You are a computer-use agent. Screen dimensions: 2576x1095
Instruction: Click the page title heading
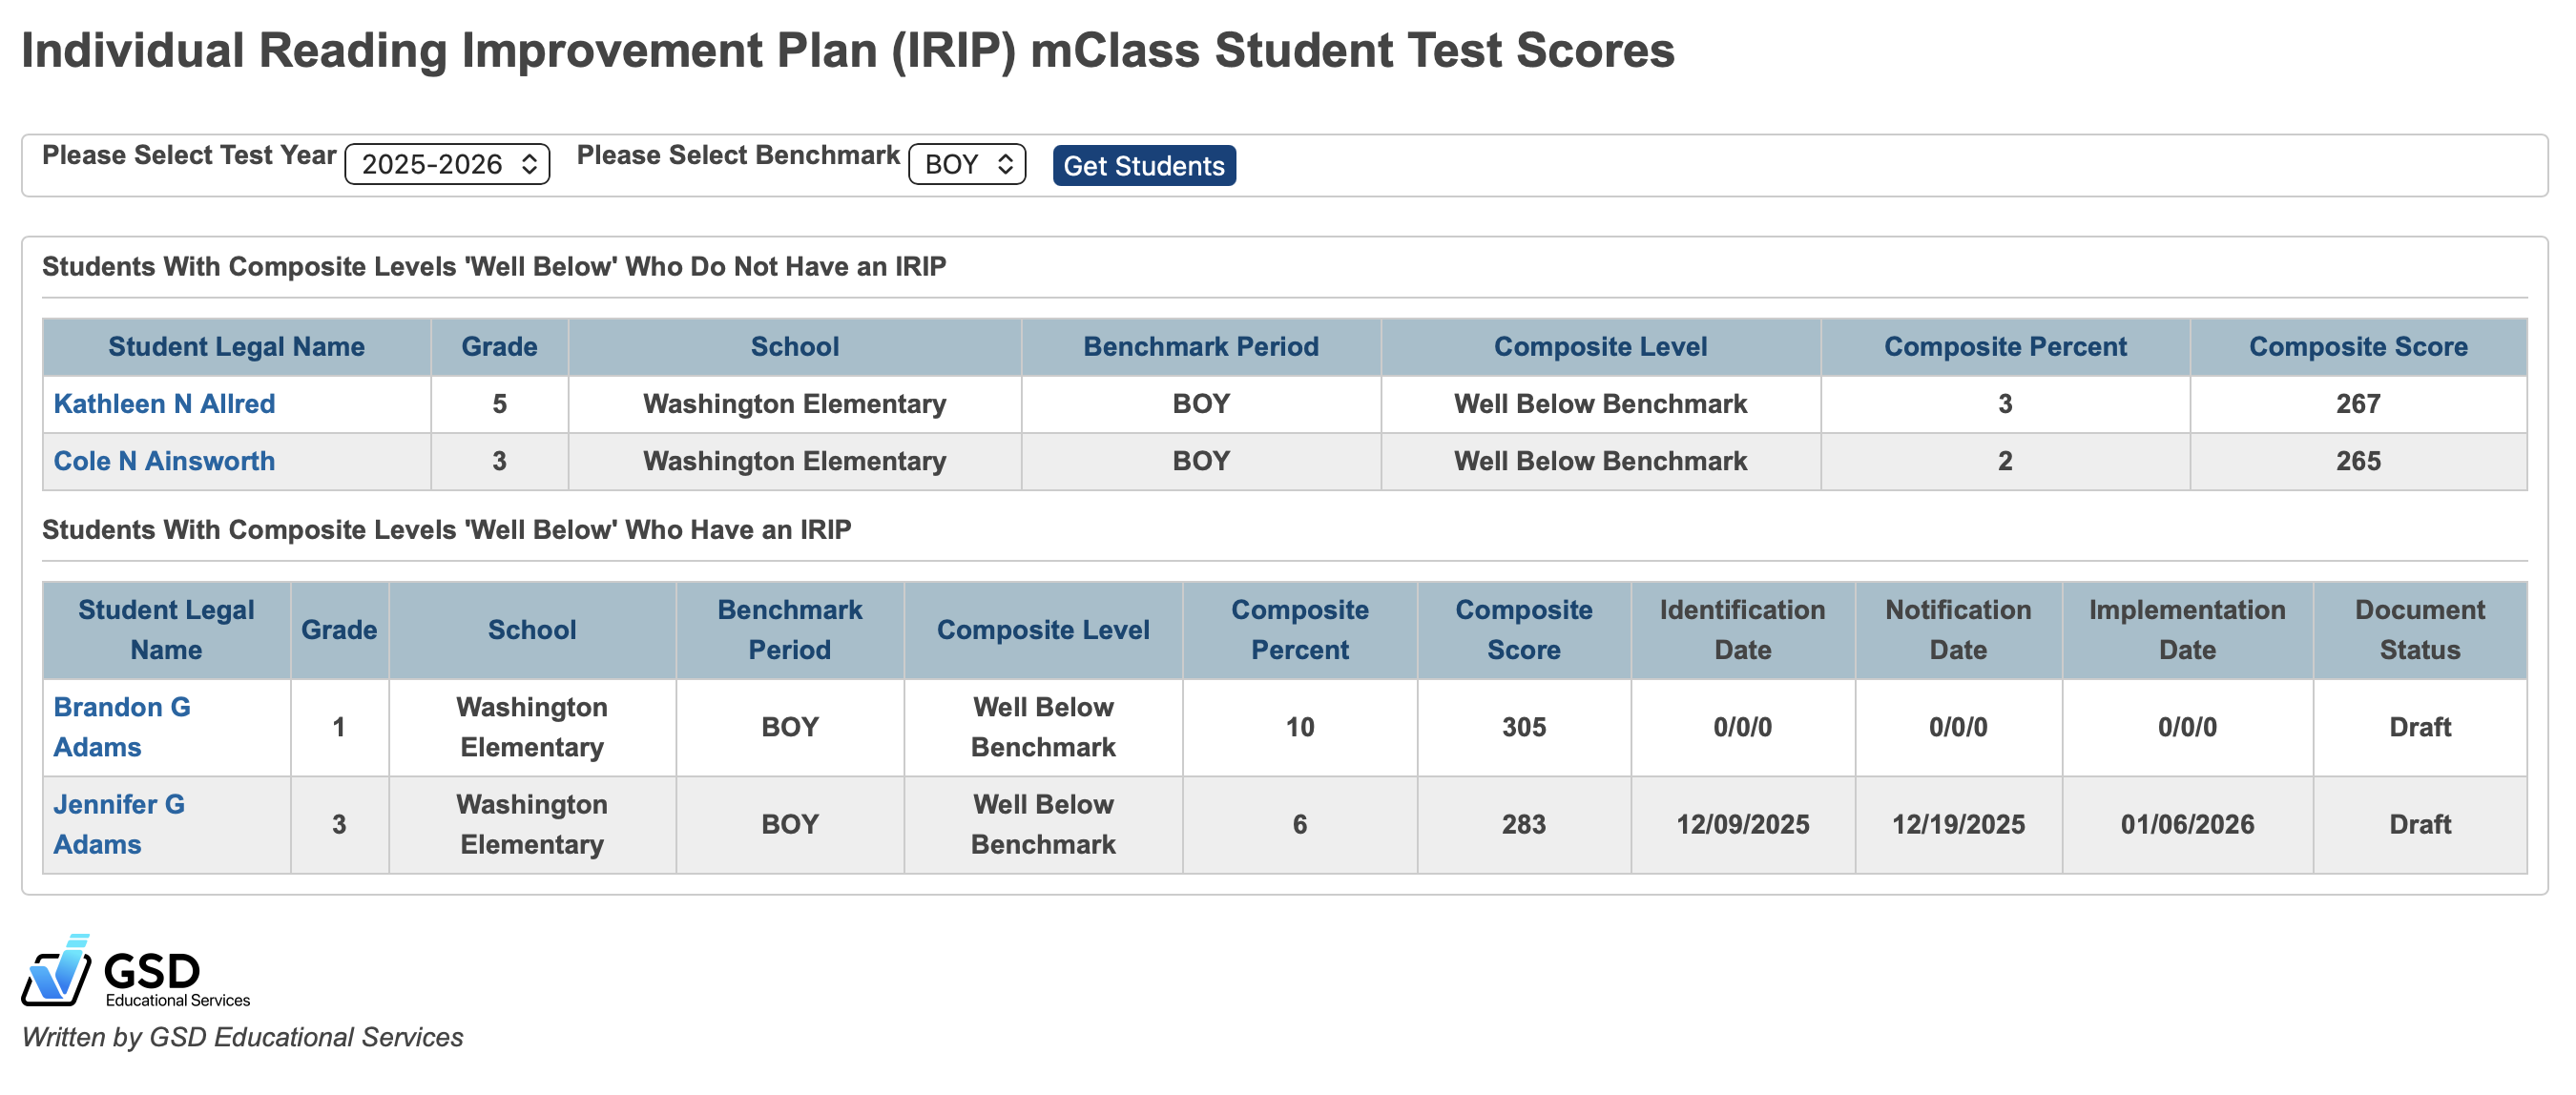848,50
